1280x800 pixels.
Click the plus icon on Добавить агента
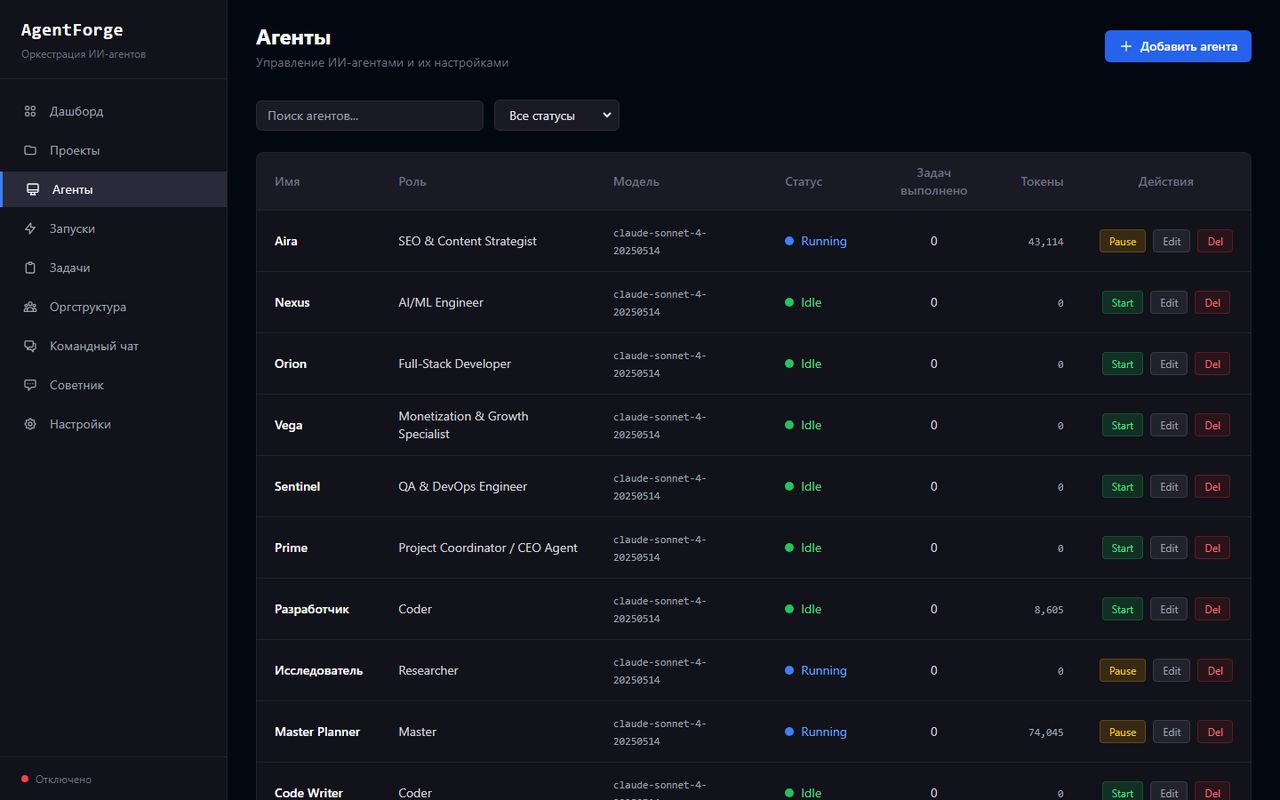click(1126, 46)
